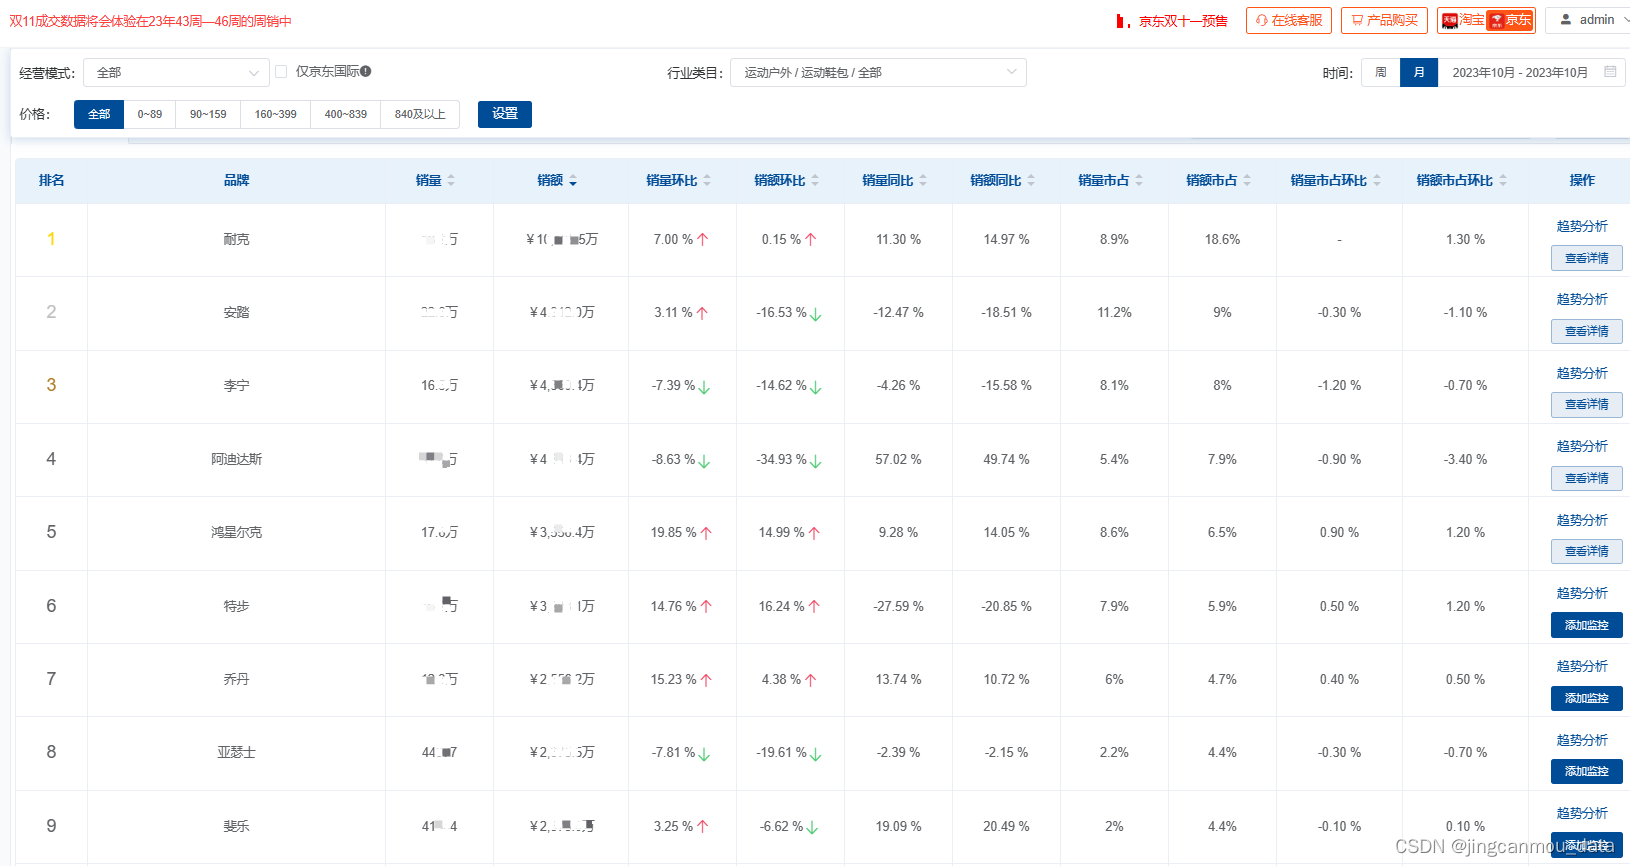Screen dimensions: 1630x866
Task: Open 趋势分析 for 亚瑟士
Action: pos(1582,740)
